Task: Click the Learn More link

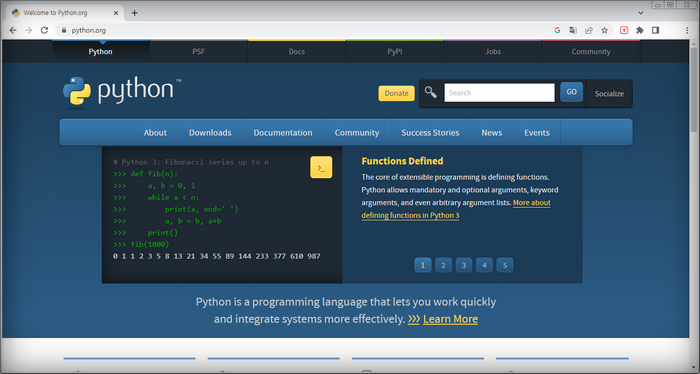Action: coord(450,319)
